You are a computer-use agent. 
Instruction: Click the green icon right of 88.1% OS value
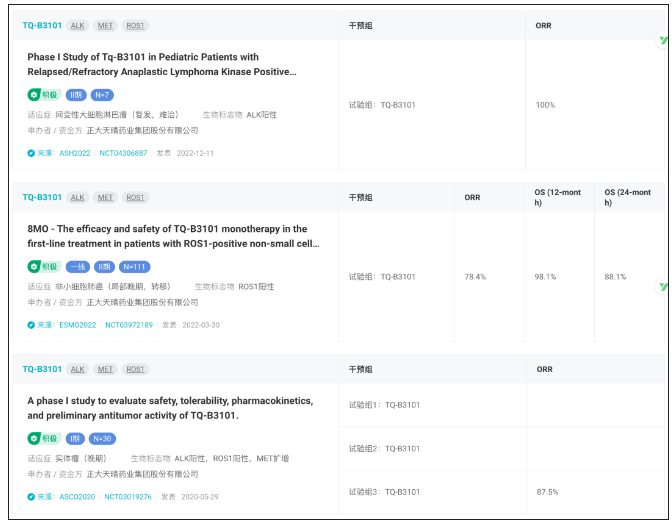point(663,287)
